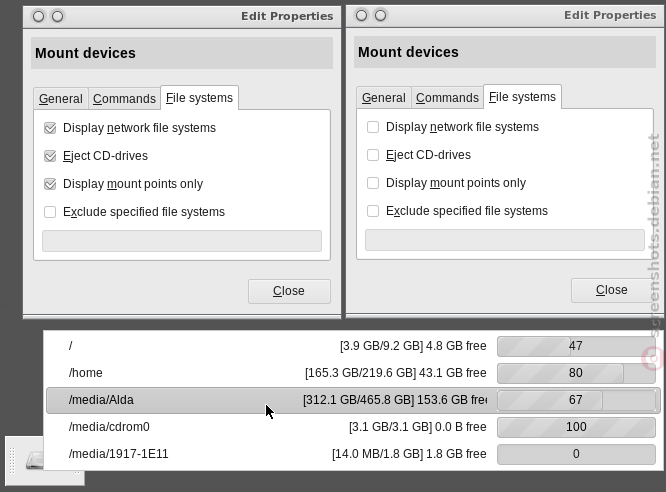This screenshot has width=666, height=492.
Task: Close the left Edit Properties dialog
Action: pos(289,291)
